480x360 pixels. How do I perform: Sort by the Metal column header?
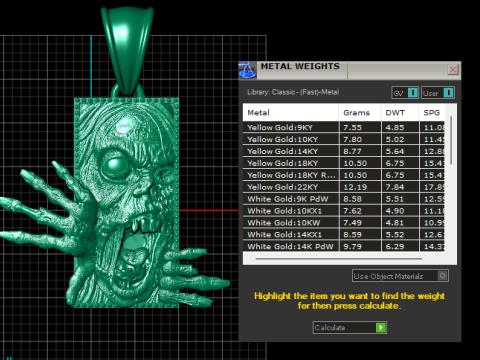(x=291, y=113)
